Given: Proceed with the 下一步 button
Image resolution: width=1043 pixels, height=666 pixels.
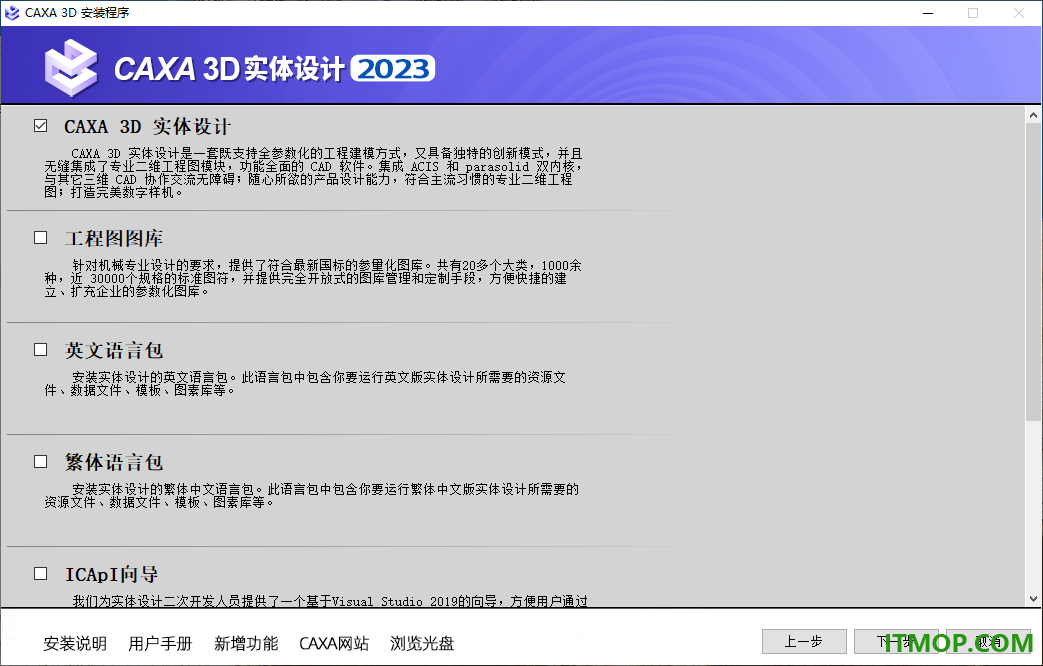Looking at the screenshot, I should pos(896,641).
